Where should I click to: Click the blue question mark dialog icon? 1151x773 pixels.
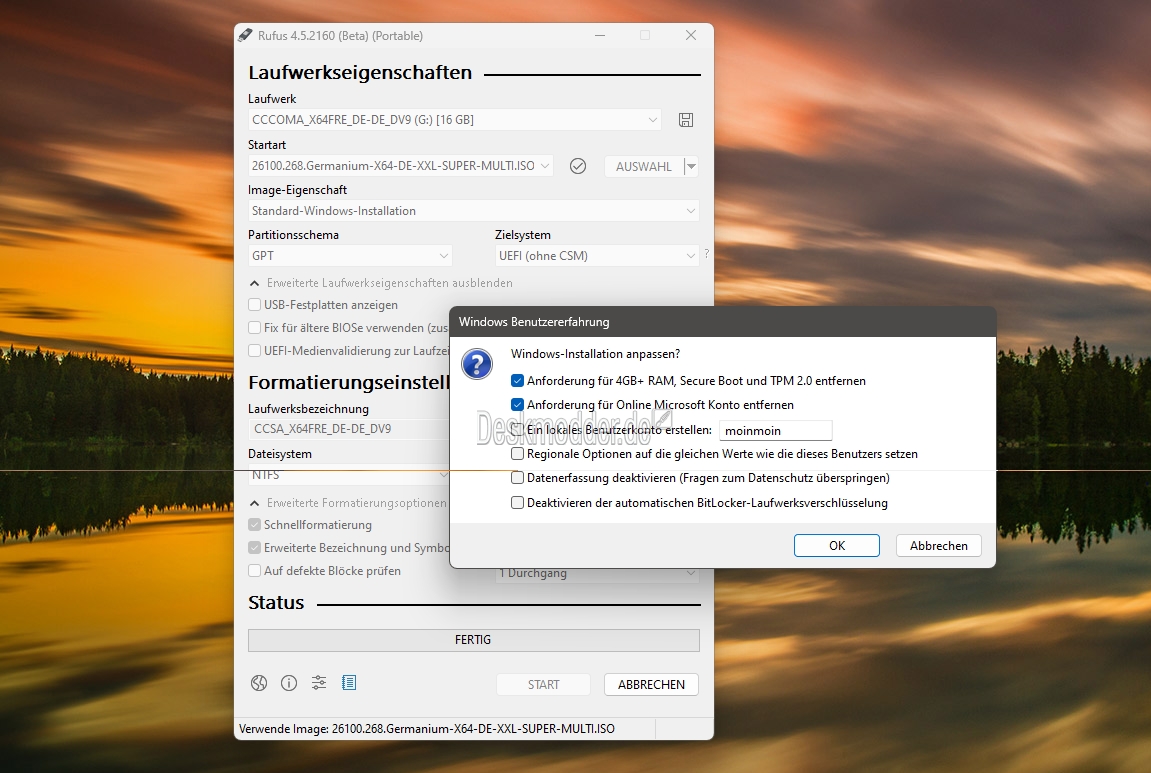(x=477, y=364)
